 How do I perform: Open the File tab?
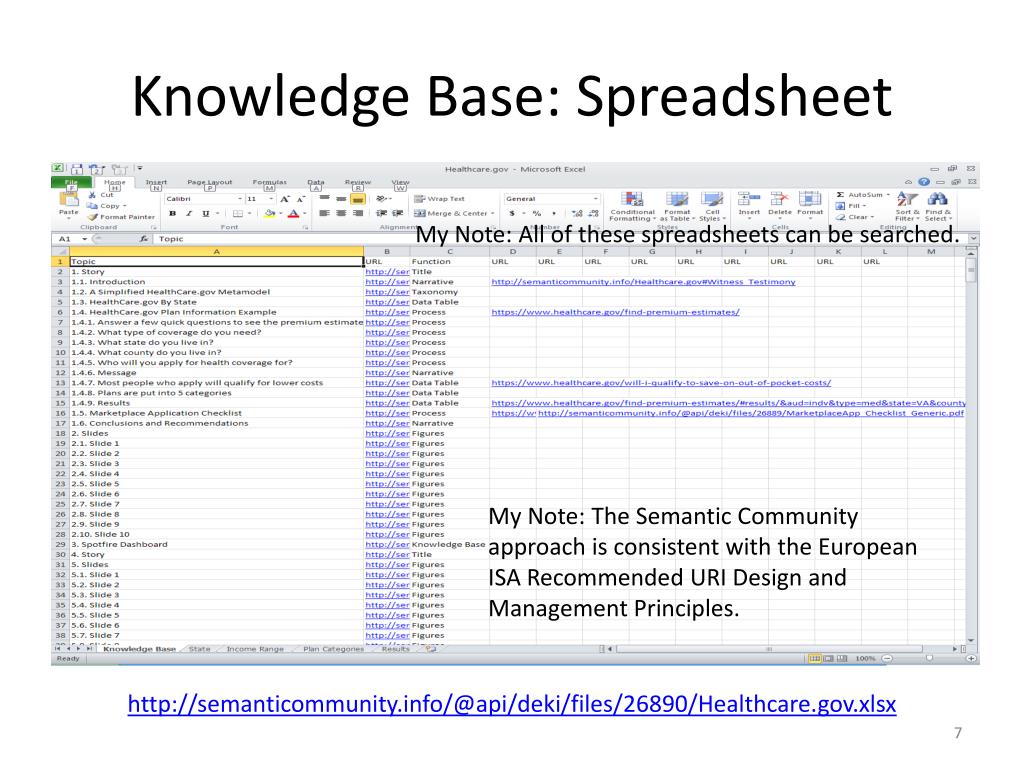(x=71, y=183)
